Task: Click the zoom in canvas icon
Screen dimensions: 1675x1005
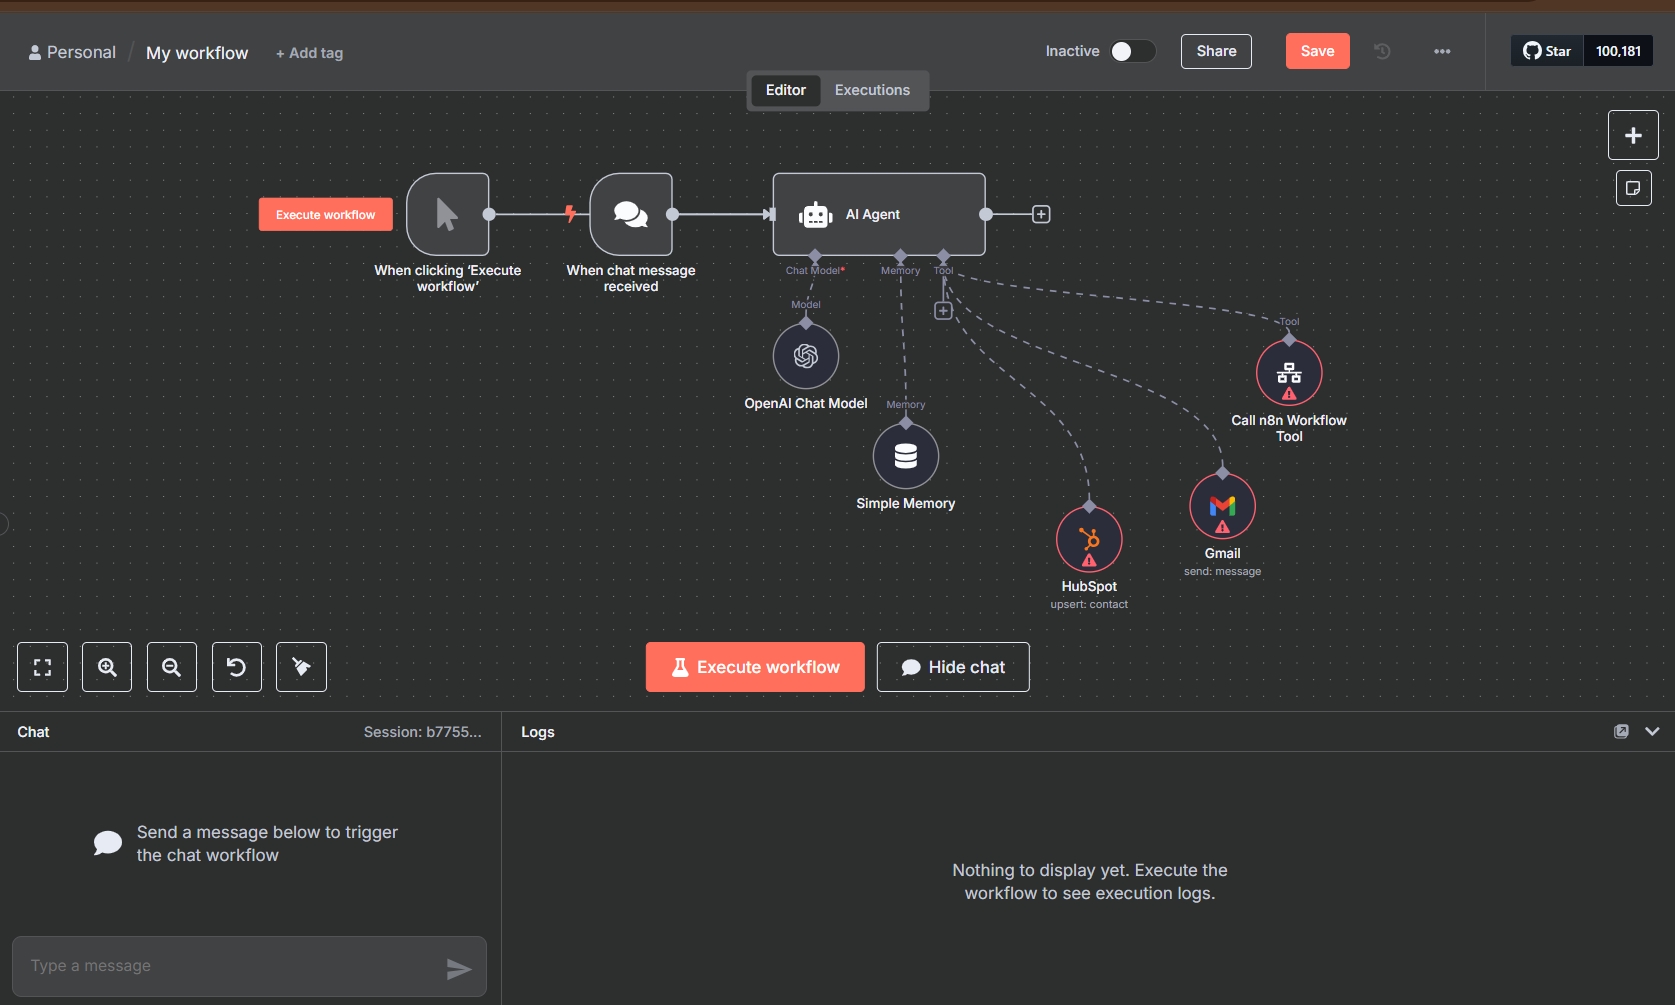Action: (107, 667)
